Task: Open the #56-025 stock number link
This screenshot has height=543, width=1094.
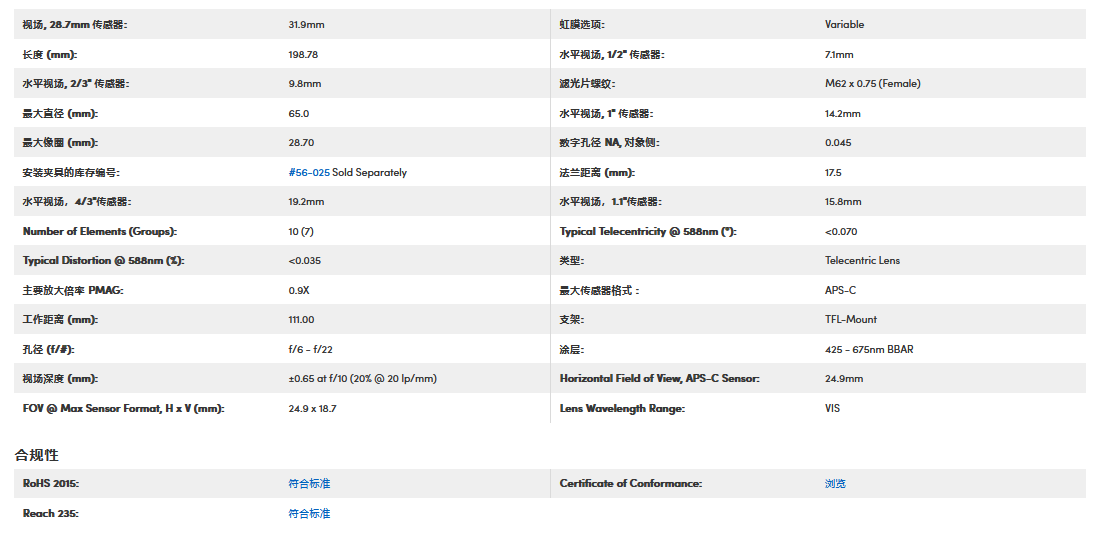Action: click(x=309, y=172)
